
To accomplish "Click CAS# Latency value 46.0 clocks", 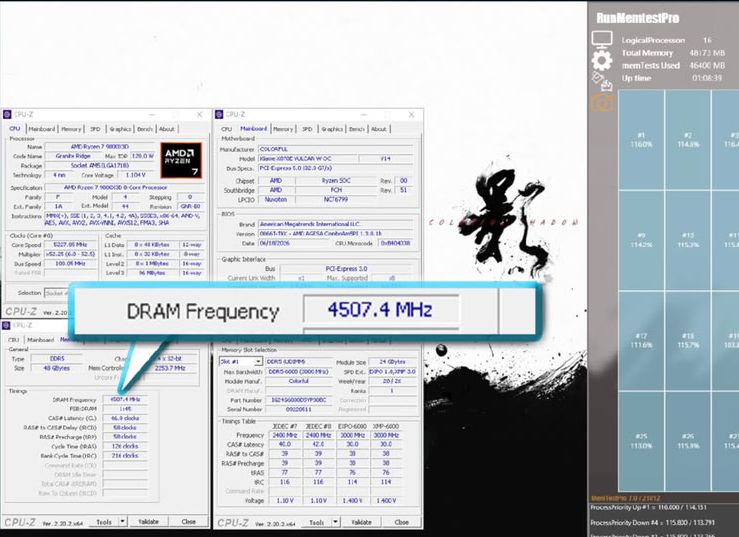I will click(x=125, y=418).
